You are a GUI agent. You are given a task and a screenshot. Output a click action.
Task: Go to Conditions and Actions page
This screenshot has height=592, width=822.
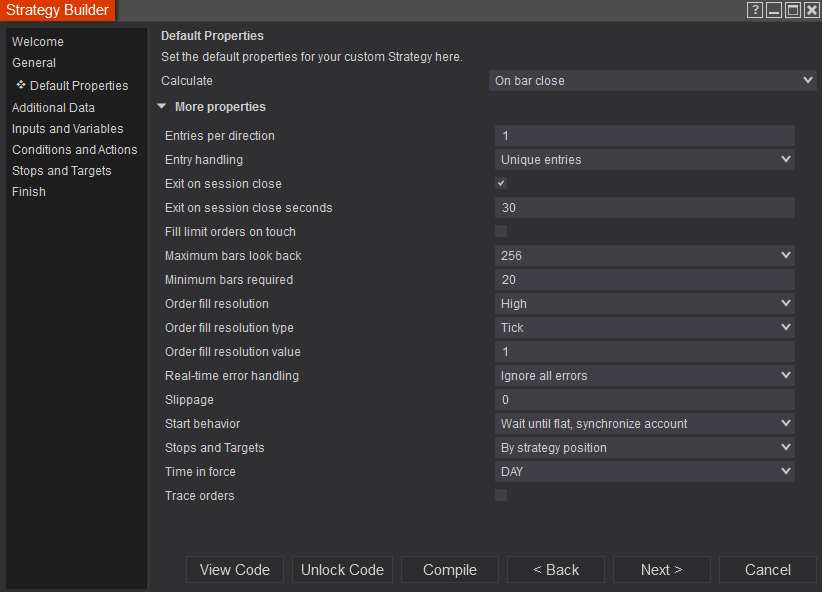[x=75, y=150]
